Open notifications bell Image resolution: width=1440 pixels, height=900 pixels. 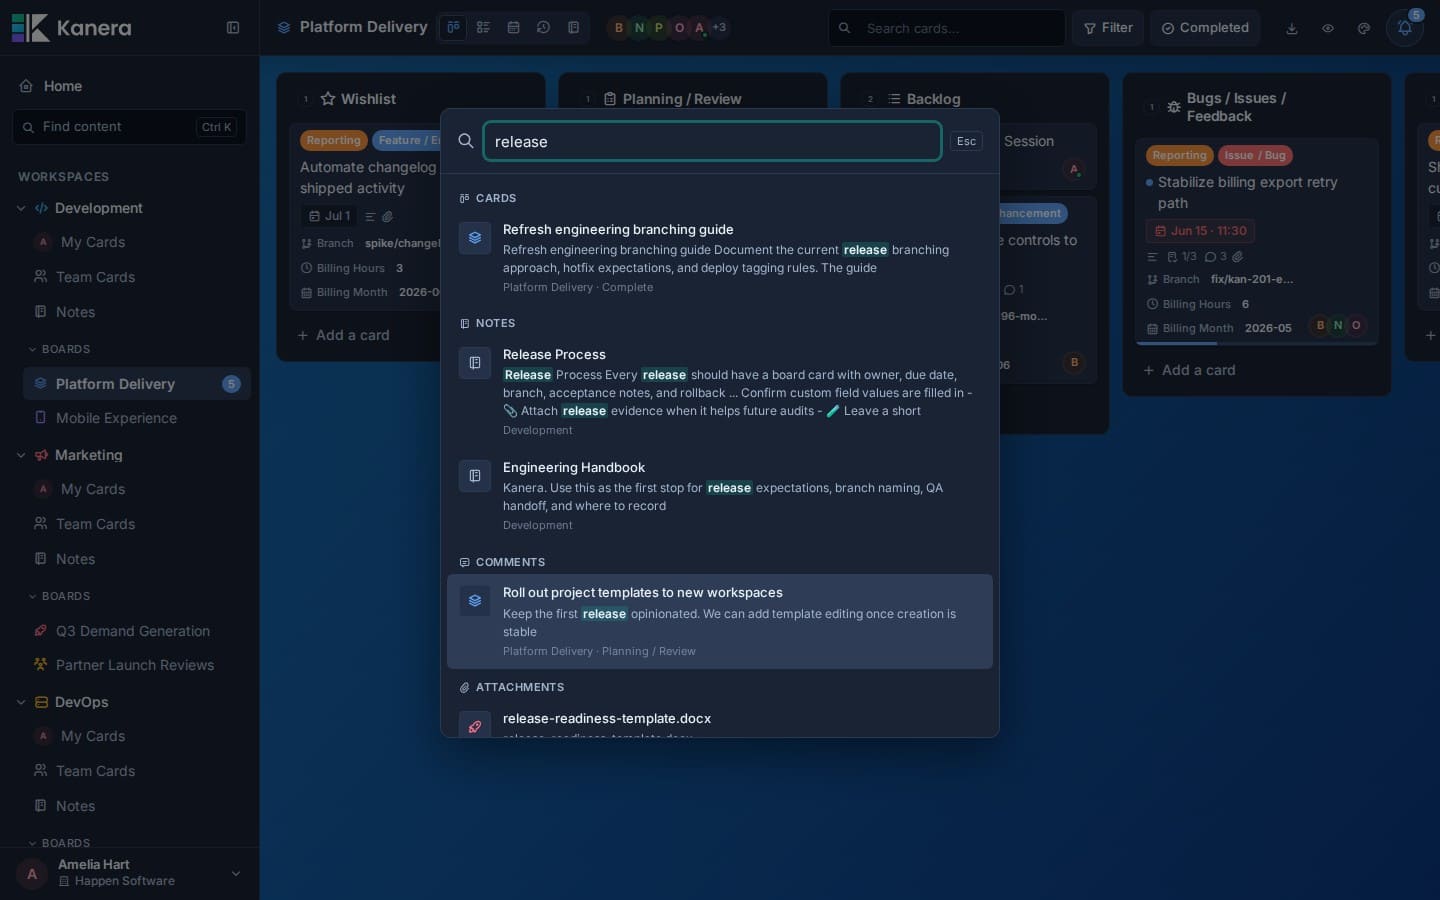point(1404,28)
